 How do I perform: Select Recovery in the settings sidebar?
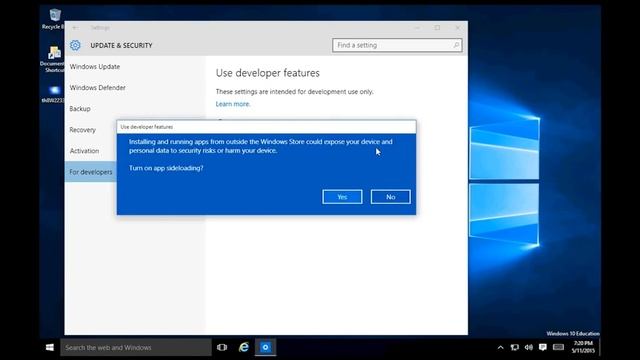82,130
